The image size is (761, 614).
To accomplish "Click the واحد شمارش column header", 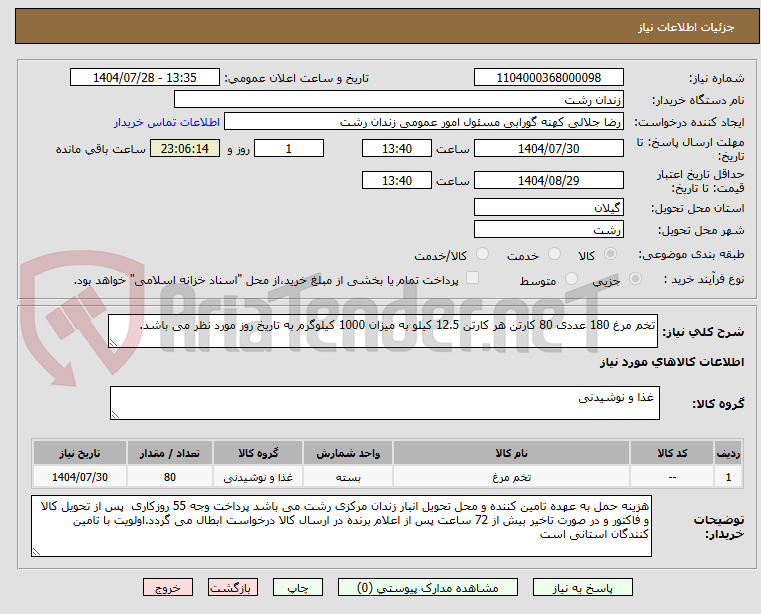I will [347, 453].
